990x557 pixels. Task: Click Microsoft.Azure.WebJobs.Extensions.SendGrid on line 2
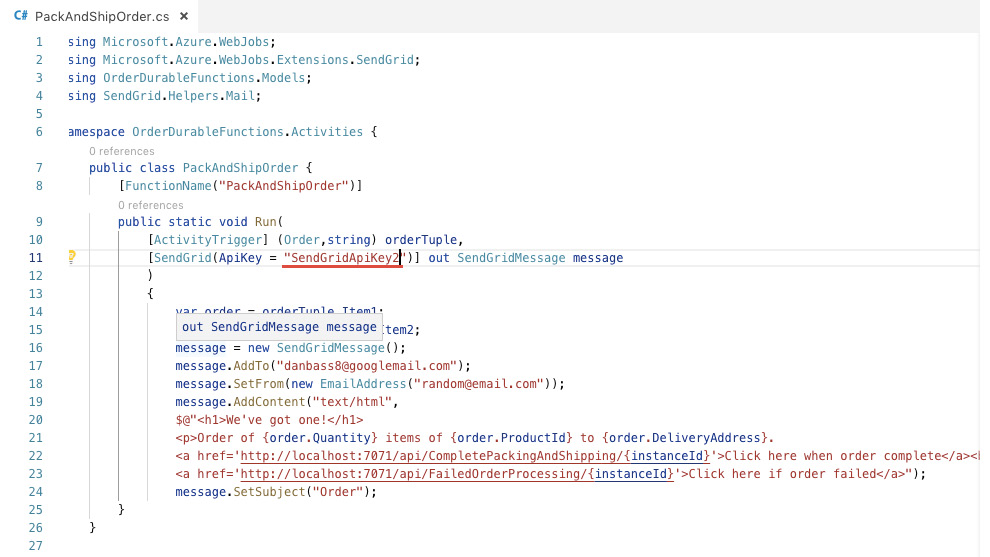[x=258, y=60]
